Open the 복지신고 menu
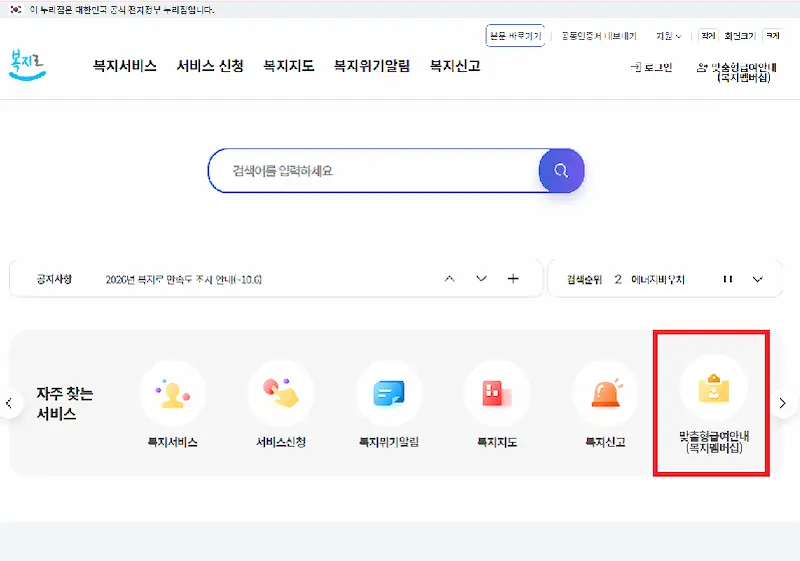 (x=455, y=66)
